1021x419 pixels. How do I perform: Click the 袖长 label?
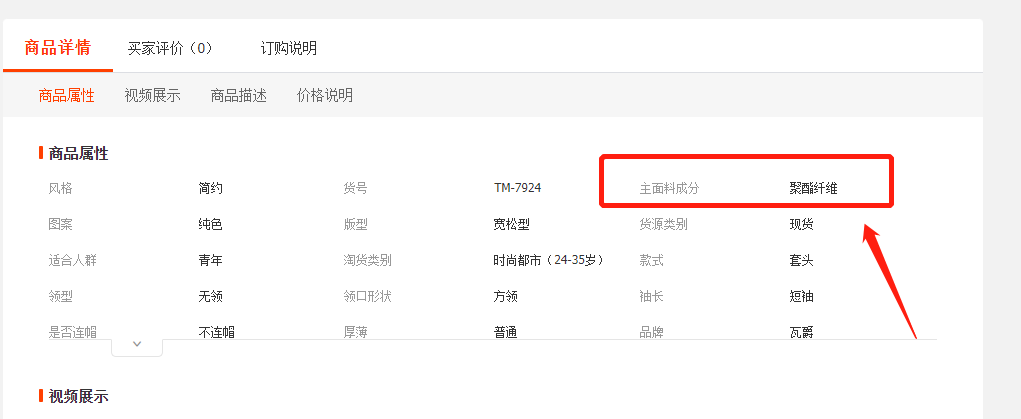pos(651,296)
